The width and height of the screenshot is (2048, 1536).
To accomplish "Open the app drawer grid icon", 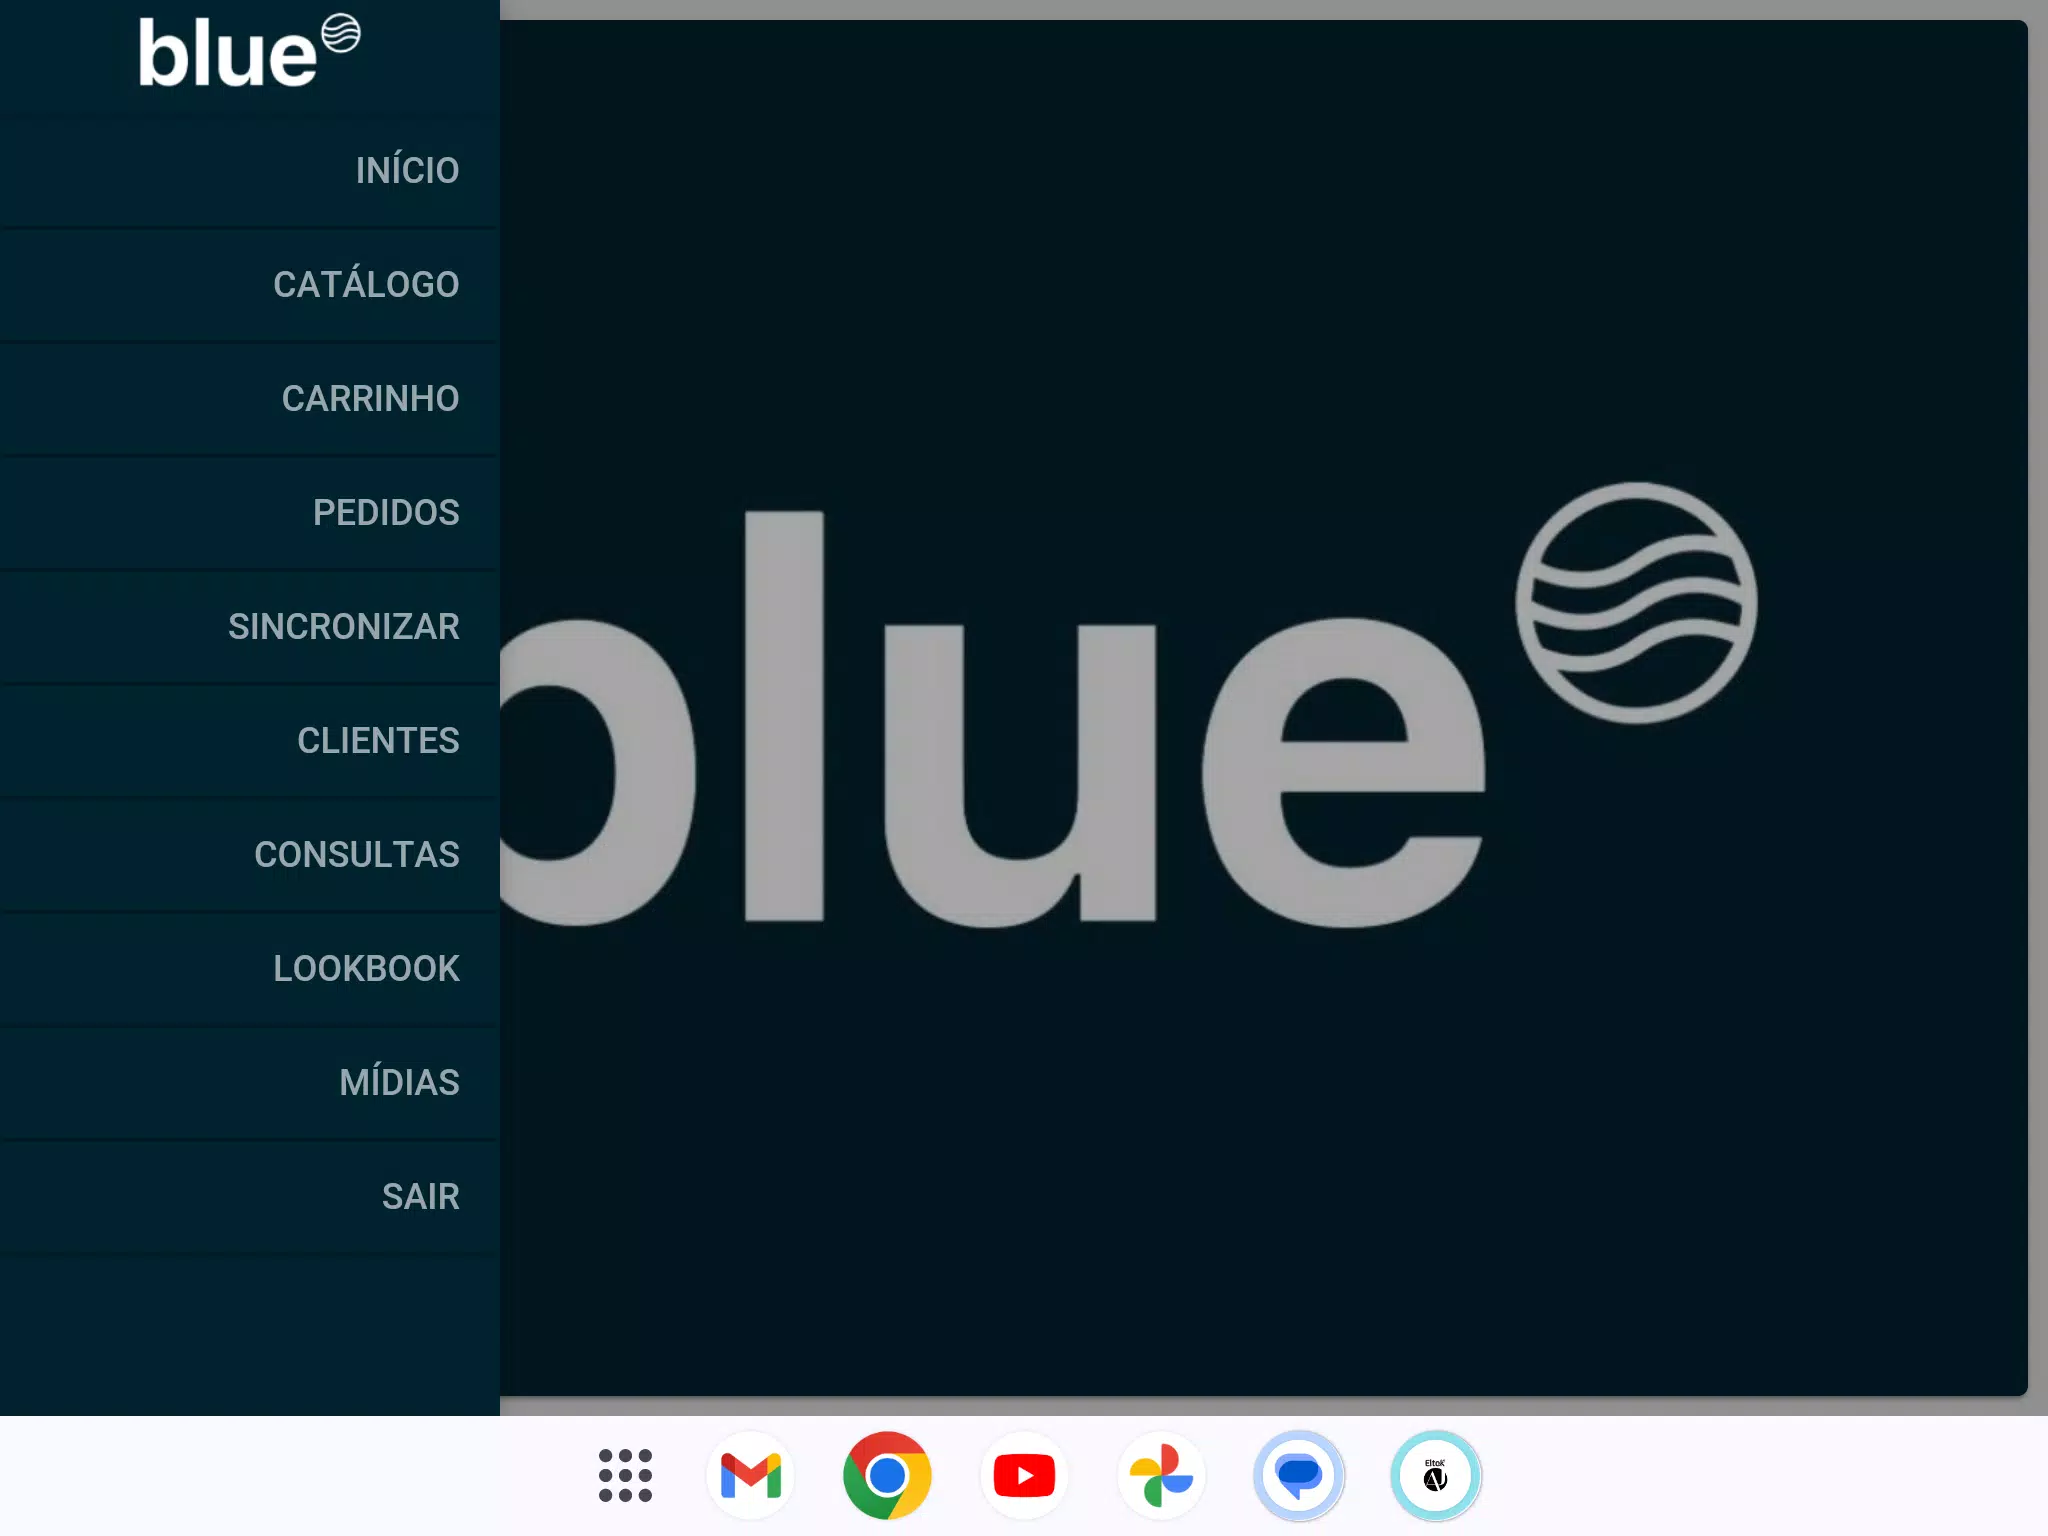I will [x=625, y=1475].
